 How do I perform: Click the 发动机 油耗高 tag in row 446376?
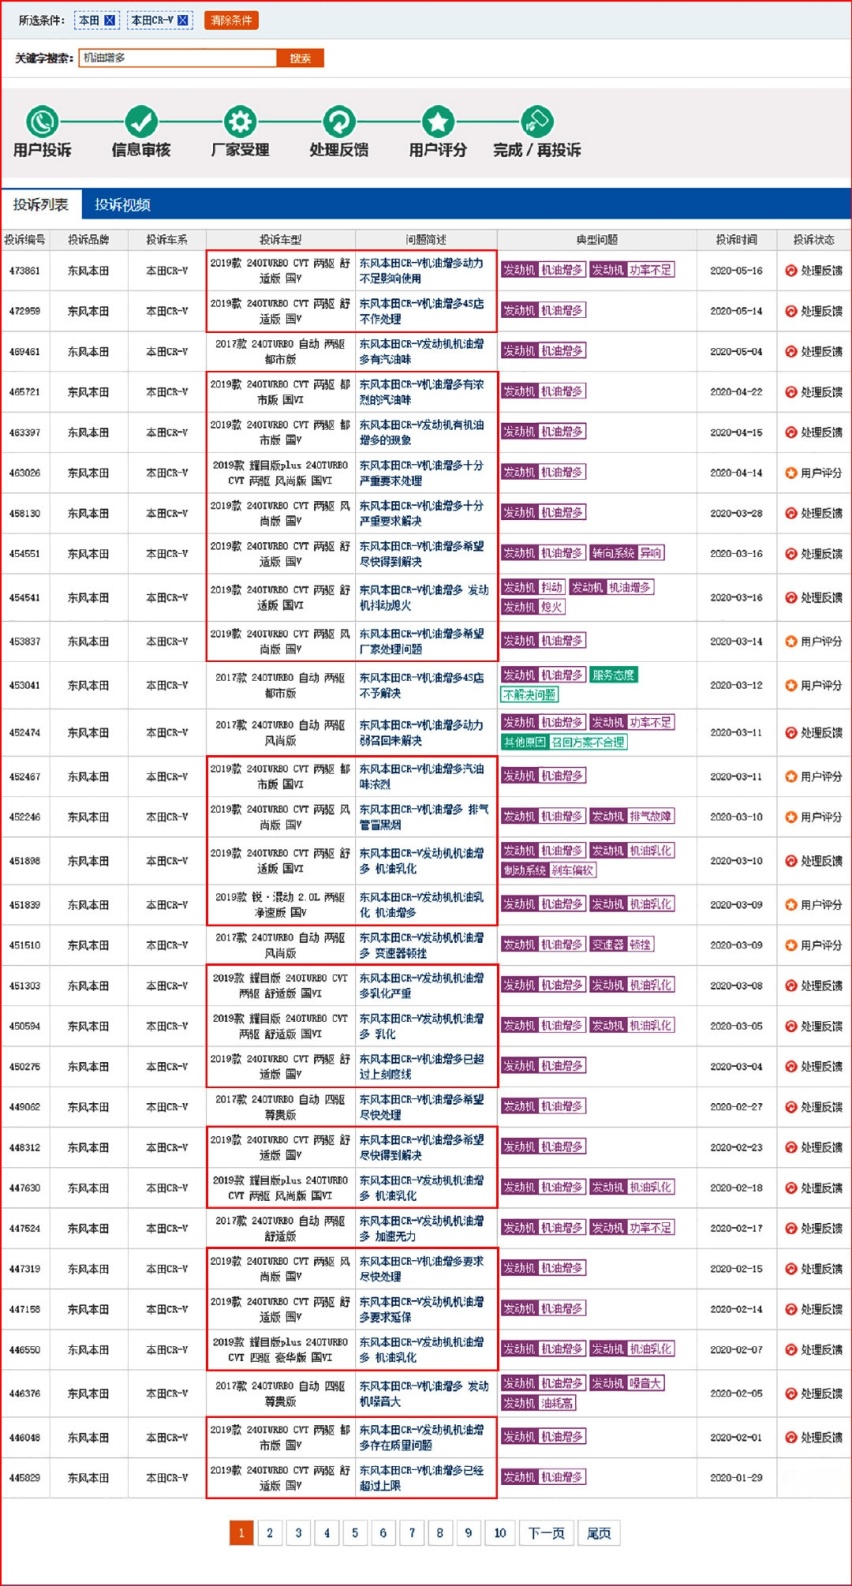point(538,1403)
